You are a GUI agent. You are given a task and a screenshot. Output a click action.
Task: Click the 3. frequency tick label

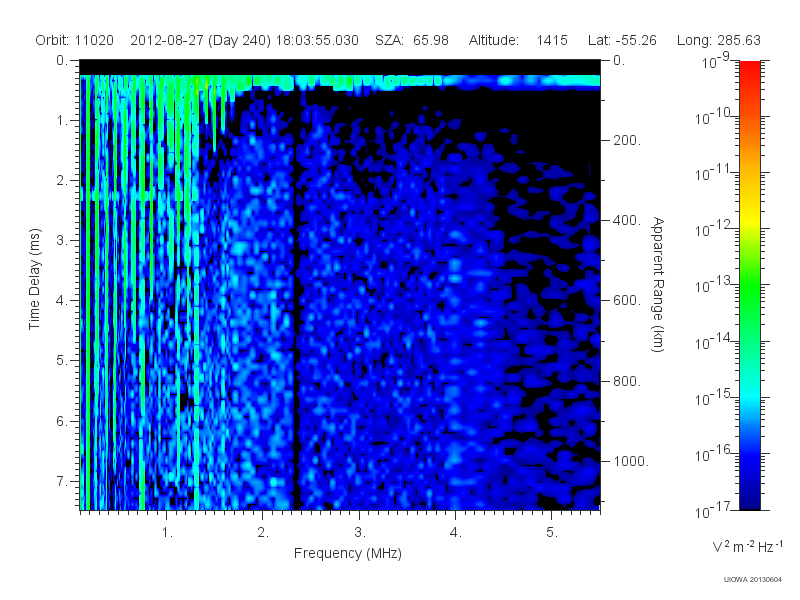tap(360, 533)
